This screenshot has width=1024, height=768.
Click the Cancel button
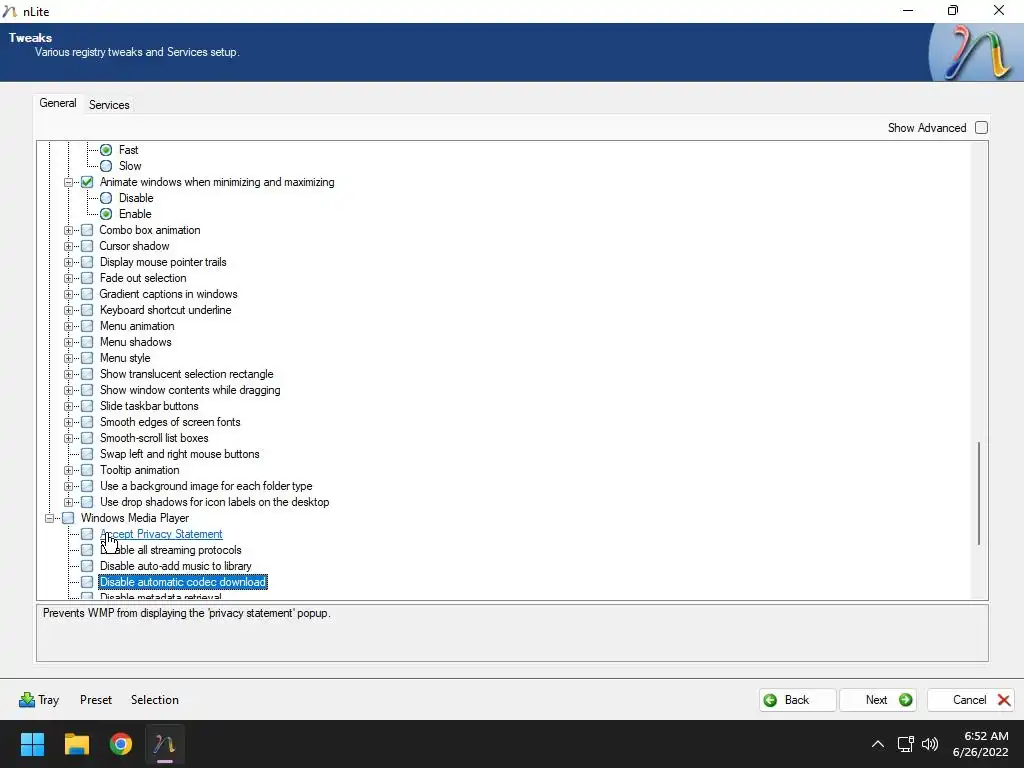tap(970, 700)
